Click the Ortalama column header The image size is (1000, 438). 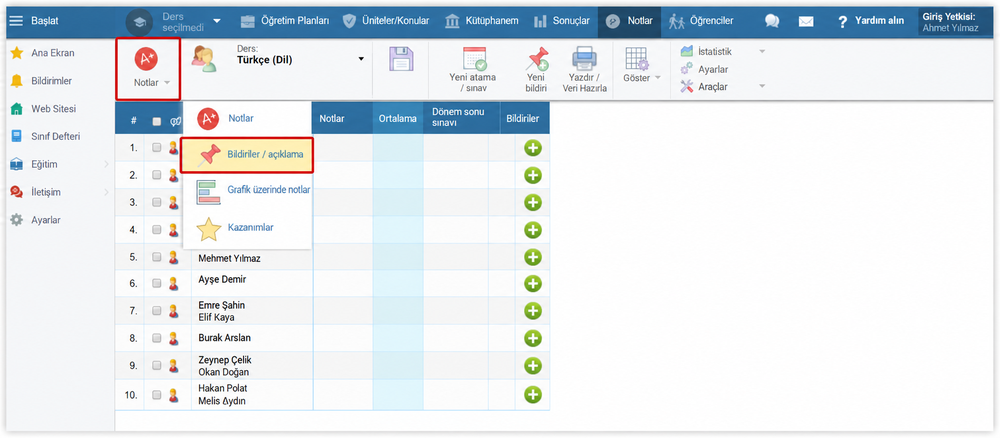click(397, 119)
